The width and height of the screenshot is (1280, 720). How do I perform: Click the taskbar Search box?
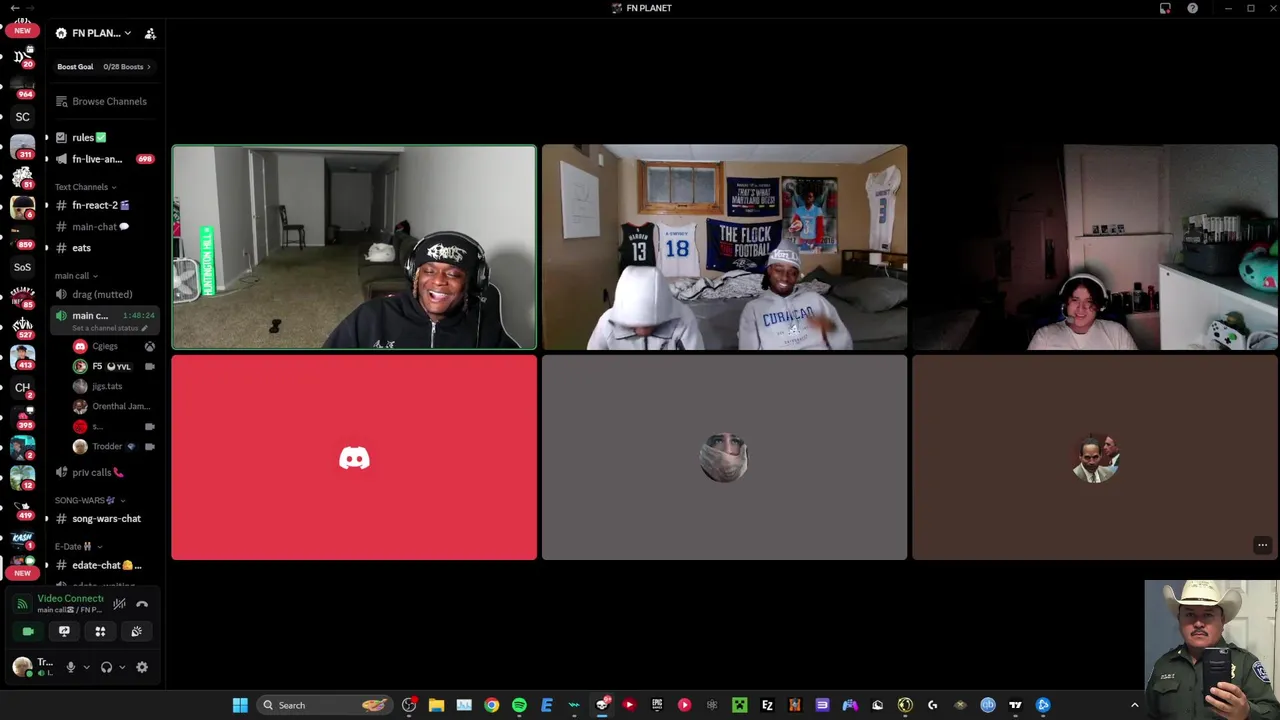325,705
